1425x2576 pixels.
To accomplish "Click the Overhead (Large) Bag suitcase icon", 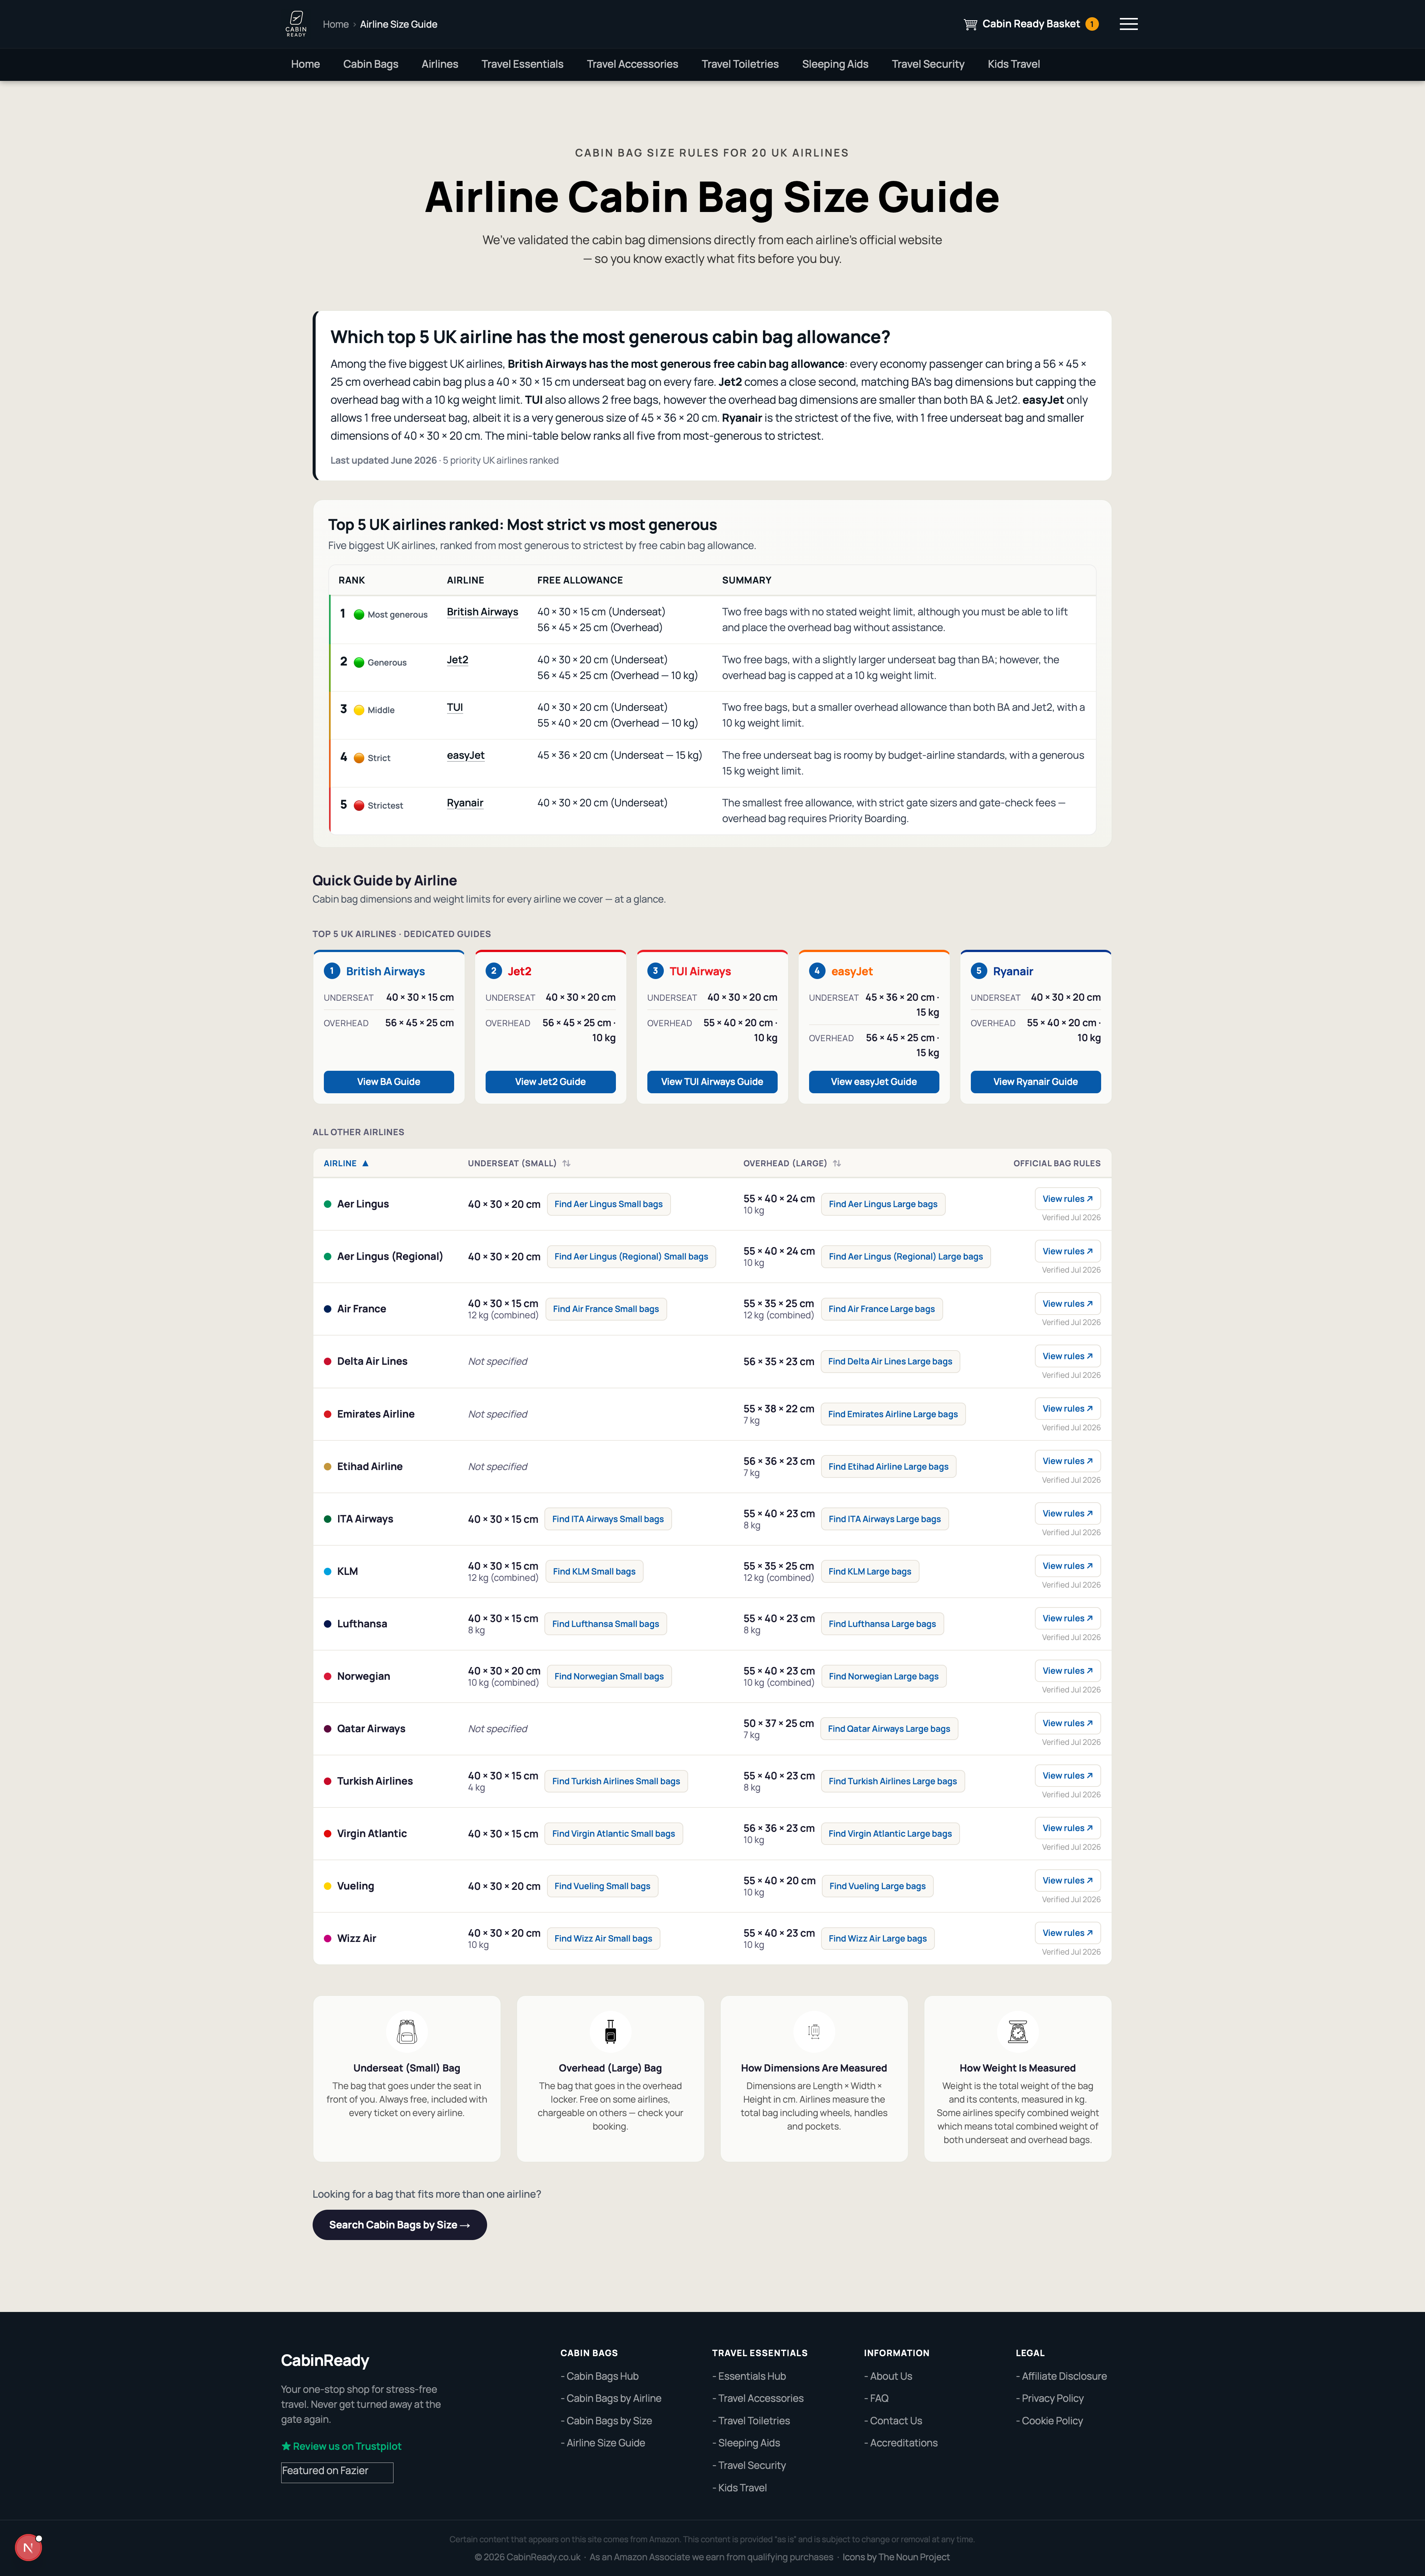I will [610, 2031].
